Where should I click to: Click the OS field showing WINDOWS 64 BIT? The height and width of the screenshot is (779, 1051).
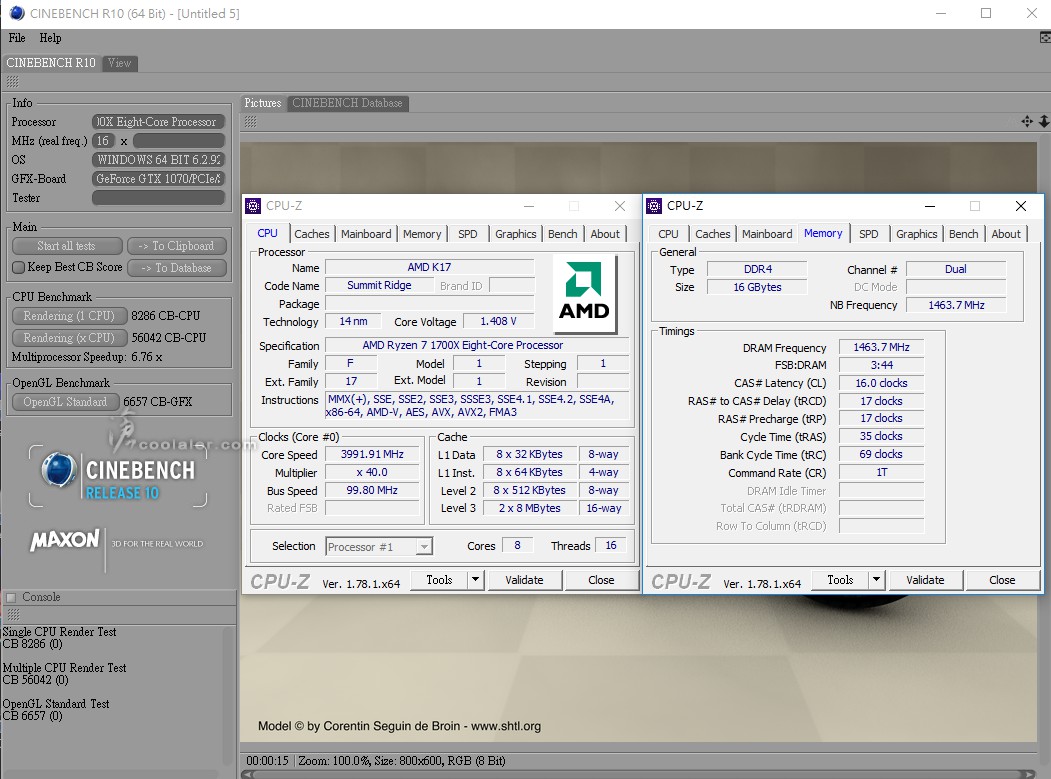point(158,160)
